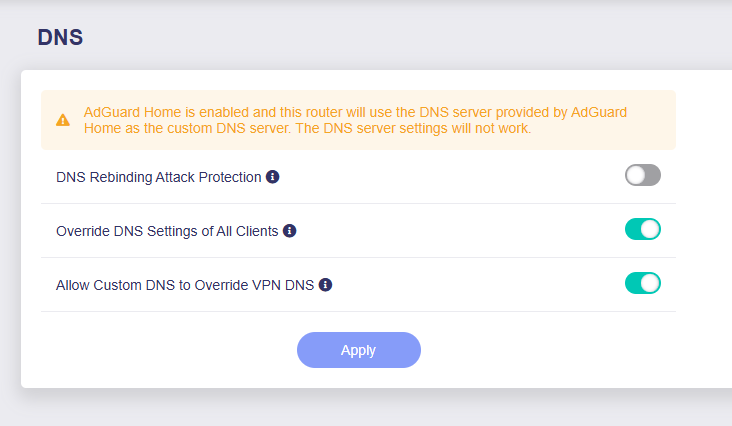The height and width of the screenshot is (426, 732).
Task: Show info for Allow Custom DNS option
Action: click(325, 285)
